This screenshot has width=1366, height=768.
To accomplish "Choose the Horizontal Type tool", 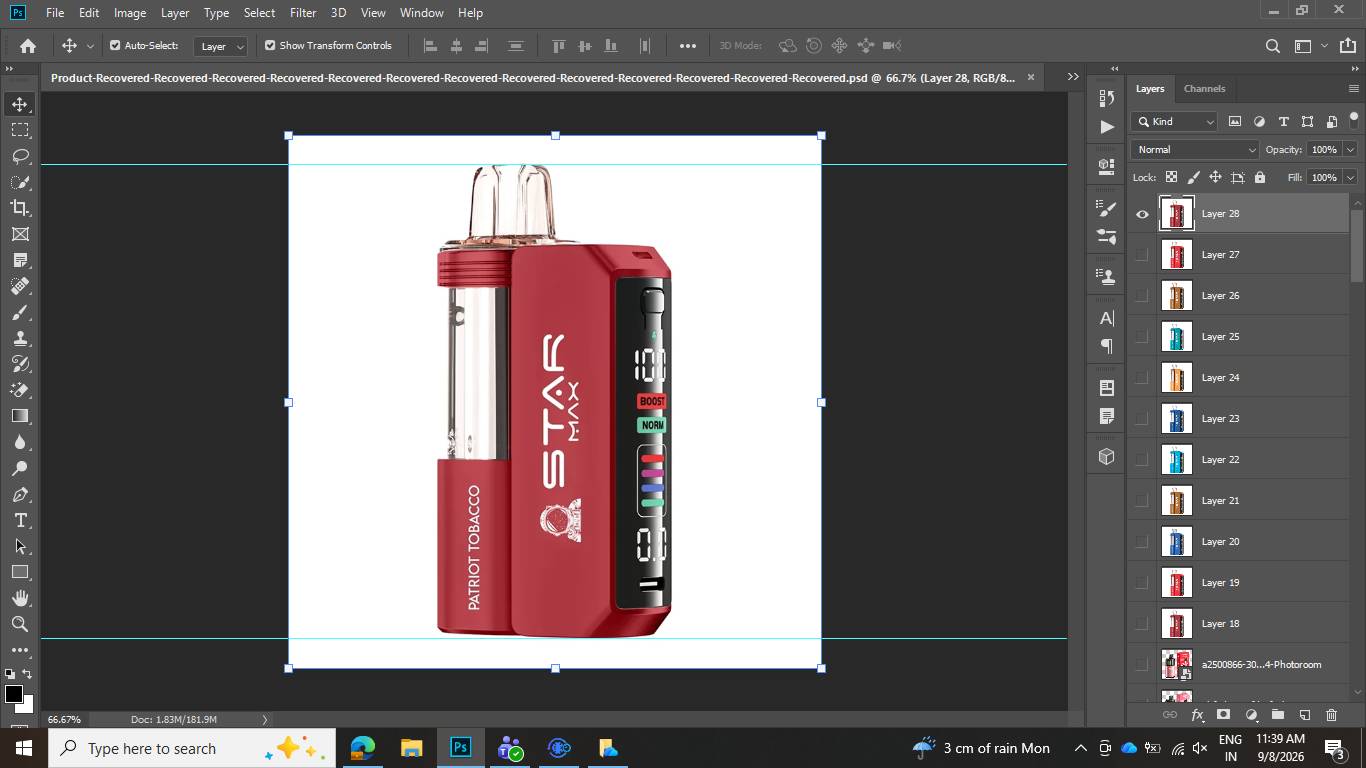I will (x=20, y=520).
